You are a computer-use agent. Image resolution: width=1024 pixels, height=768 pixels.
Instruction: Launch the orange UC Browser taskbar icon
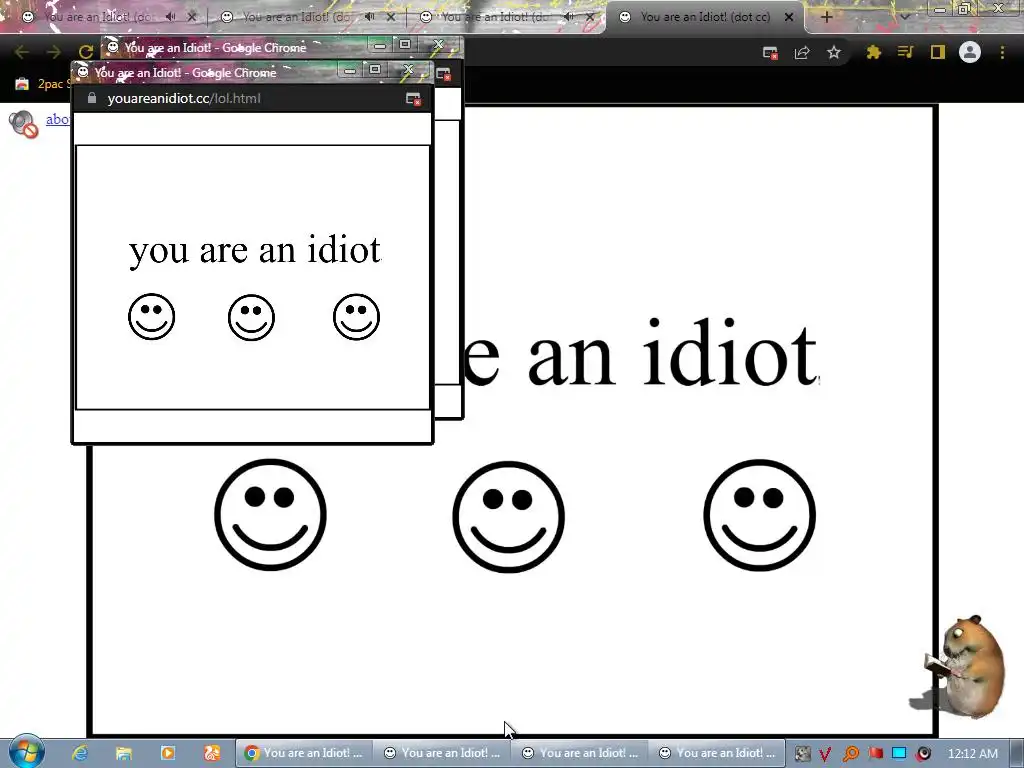pos(212,753)
